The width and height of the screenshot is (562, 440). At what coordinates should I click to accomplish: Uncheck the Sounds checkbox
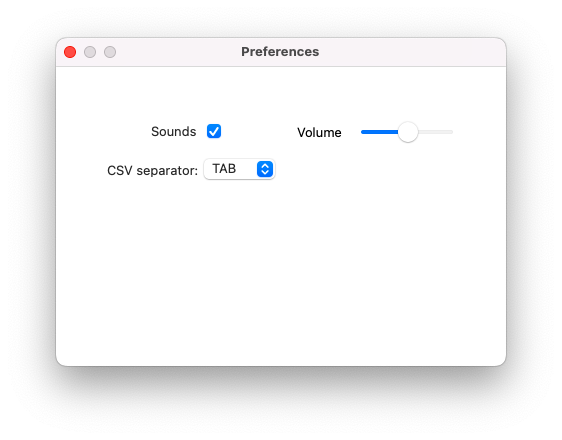[x=214, y=131]
